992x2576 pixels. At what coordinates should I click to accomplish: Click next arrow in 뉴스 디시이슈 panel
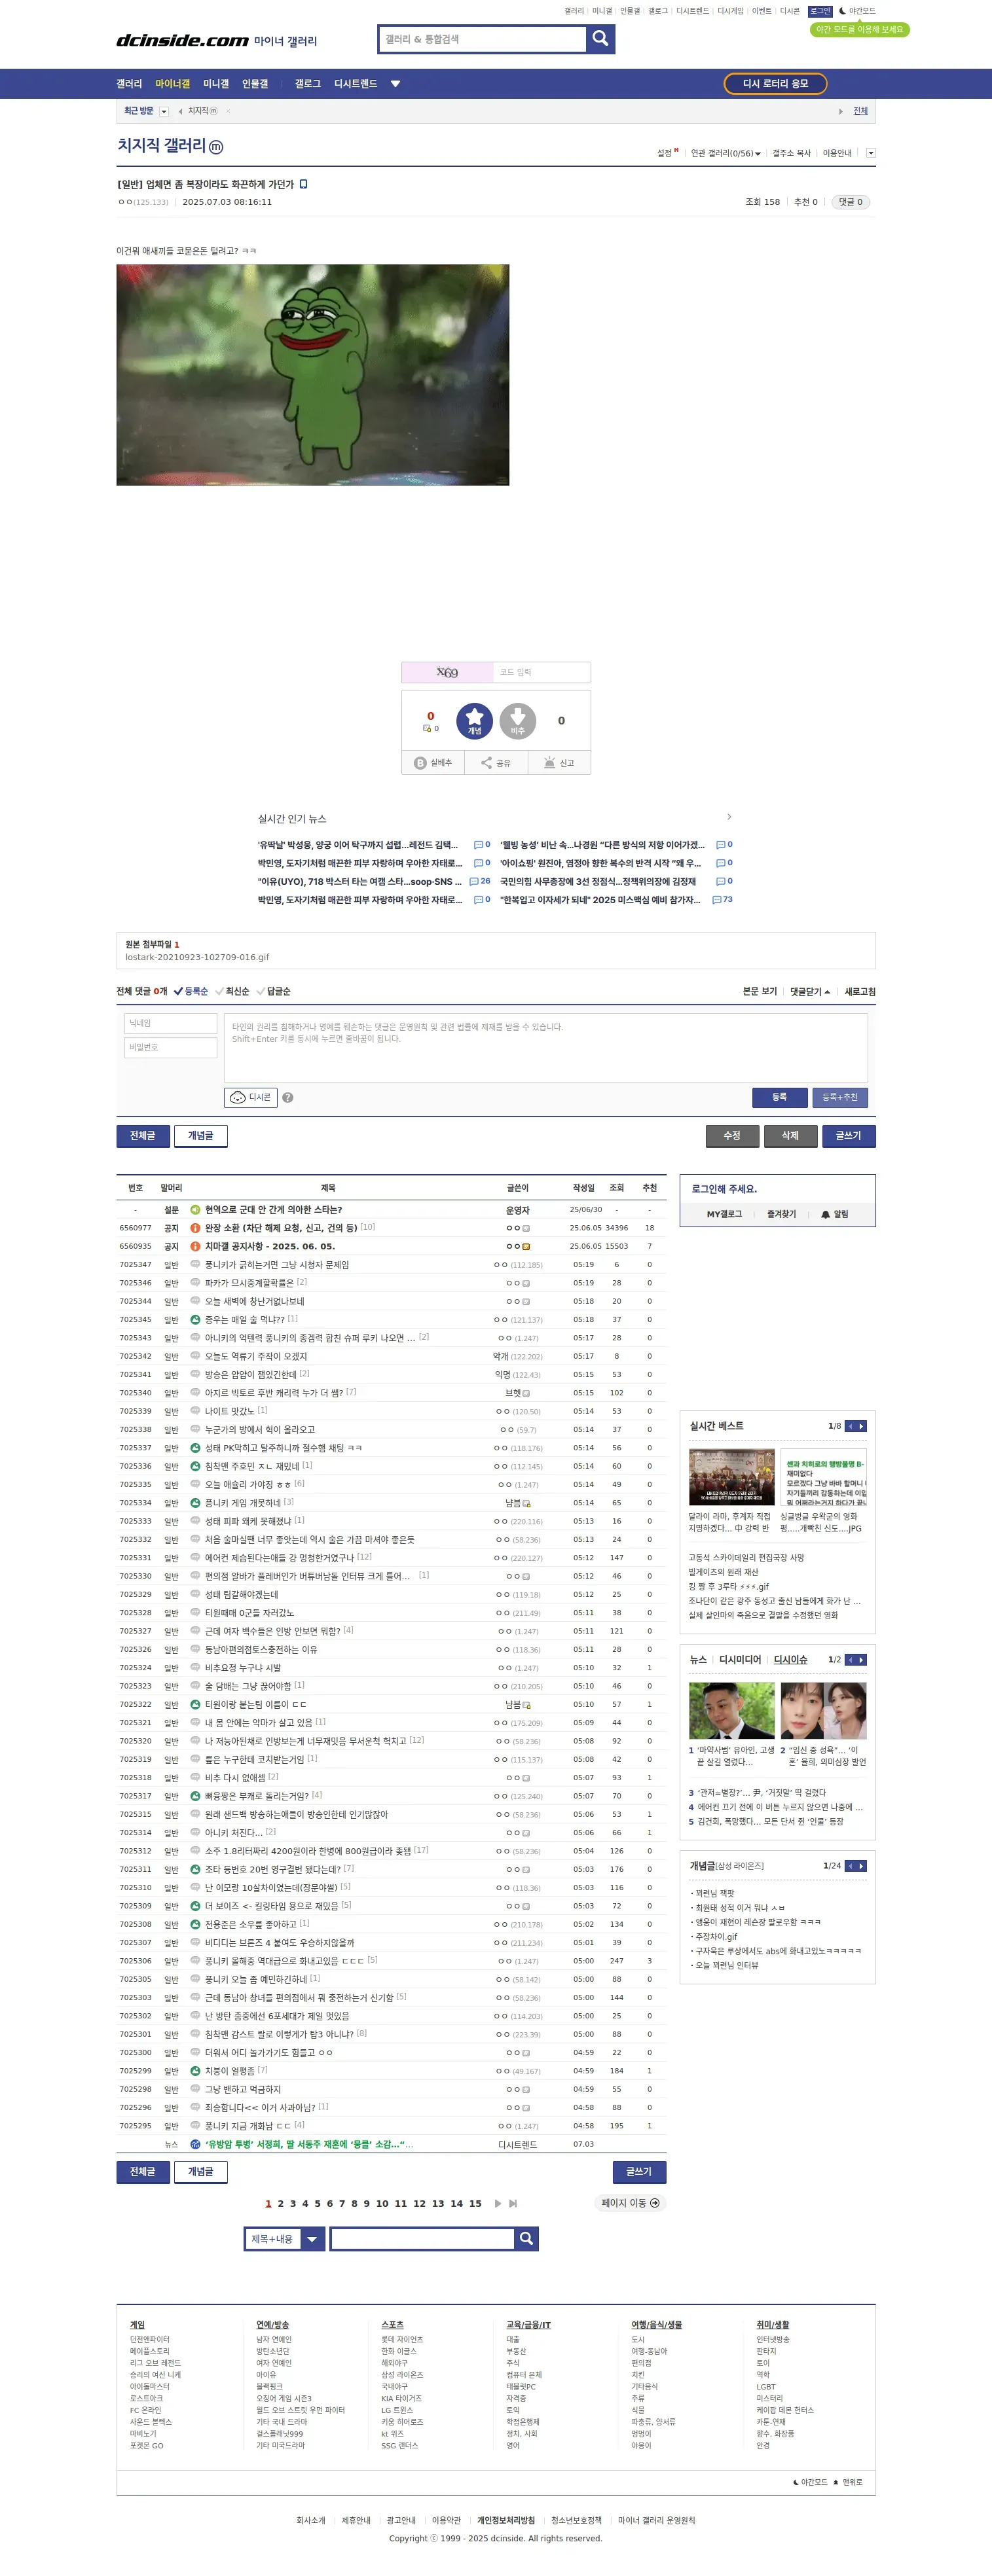(x=861, y=1659)
